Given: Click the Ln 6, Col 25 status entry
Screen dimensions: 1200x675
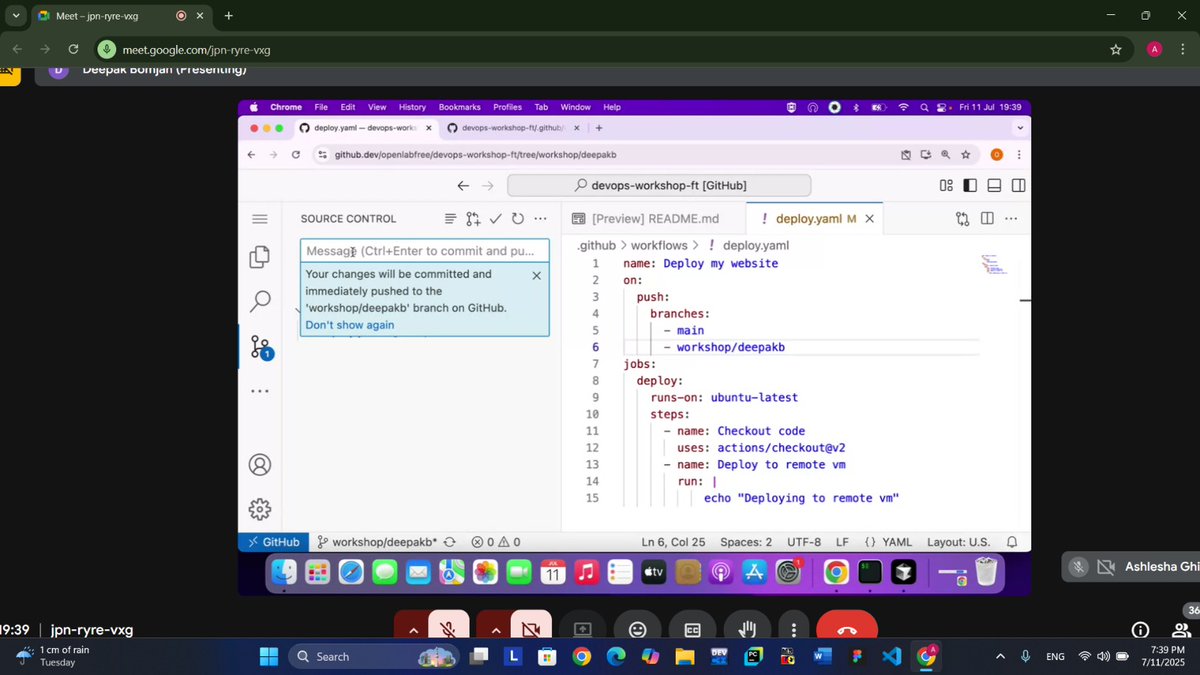Looking at the screenshot, I should [673, 542].
